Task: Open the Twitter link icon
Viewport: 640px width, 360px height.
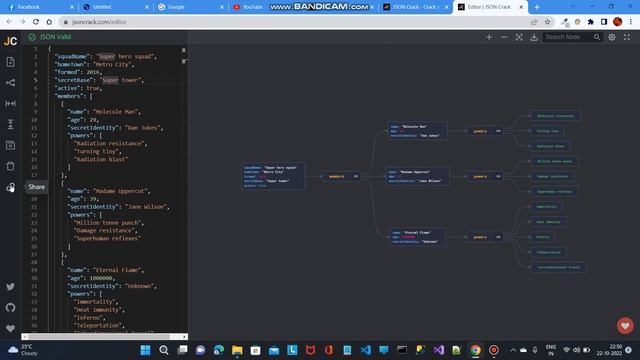Action: pyautogui.click(x=11, y=287)
